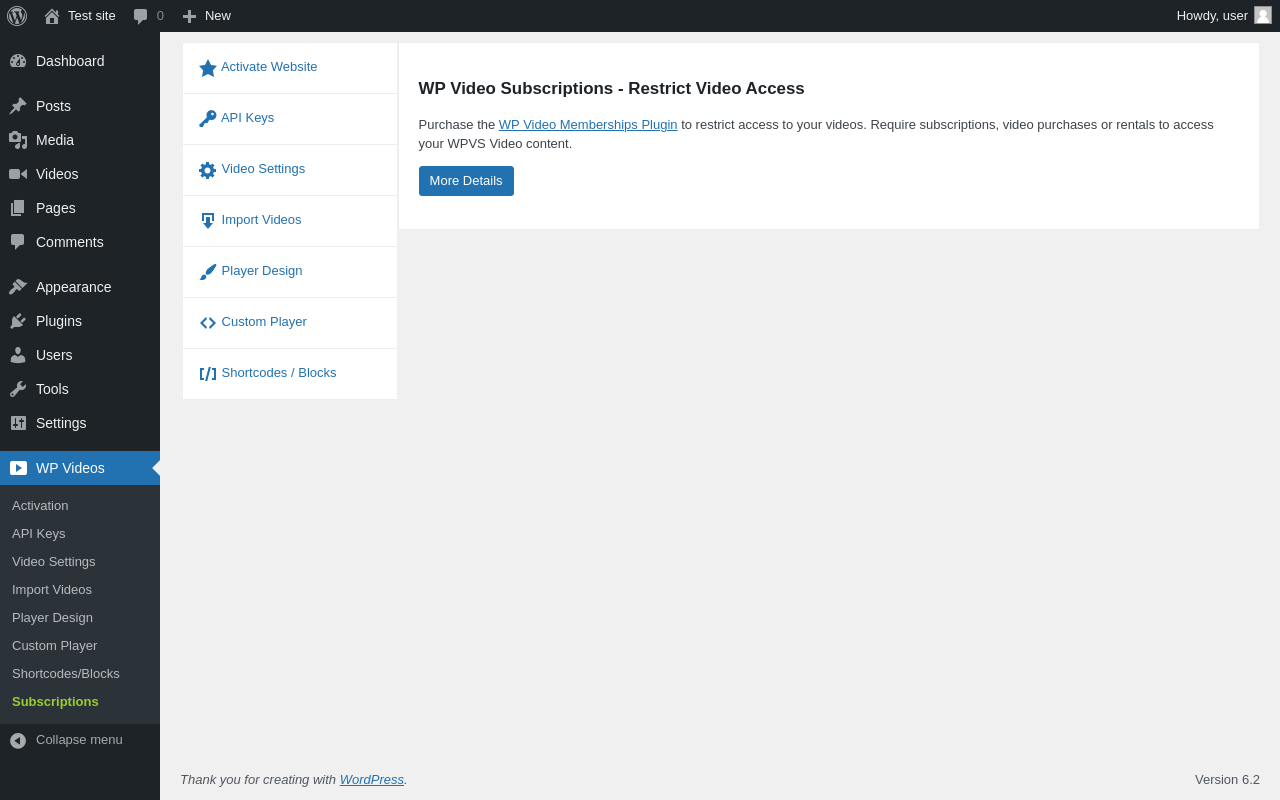The image size is (1280, 800).
Task: Open the Appearance menu
Action: coord(80,287)
